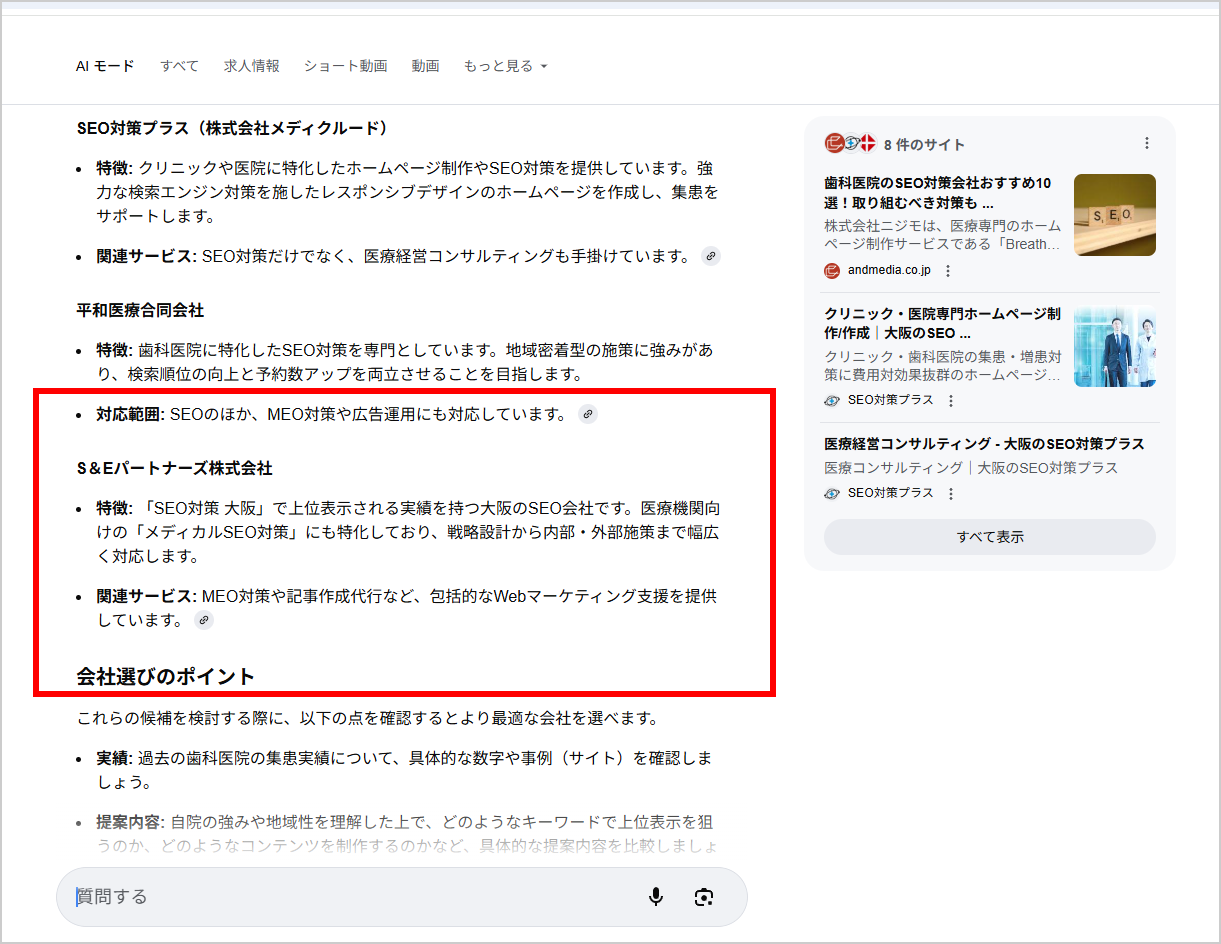Image resolution: width=1221 pixels, height=944 pixels.
Task: Go to the 動画 tab
Action: point(425,66)
